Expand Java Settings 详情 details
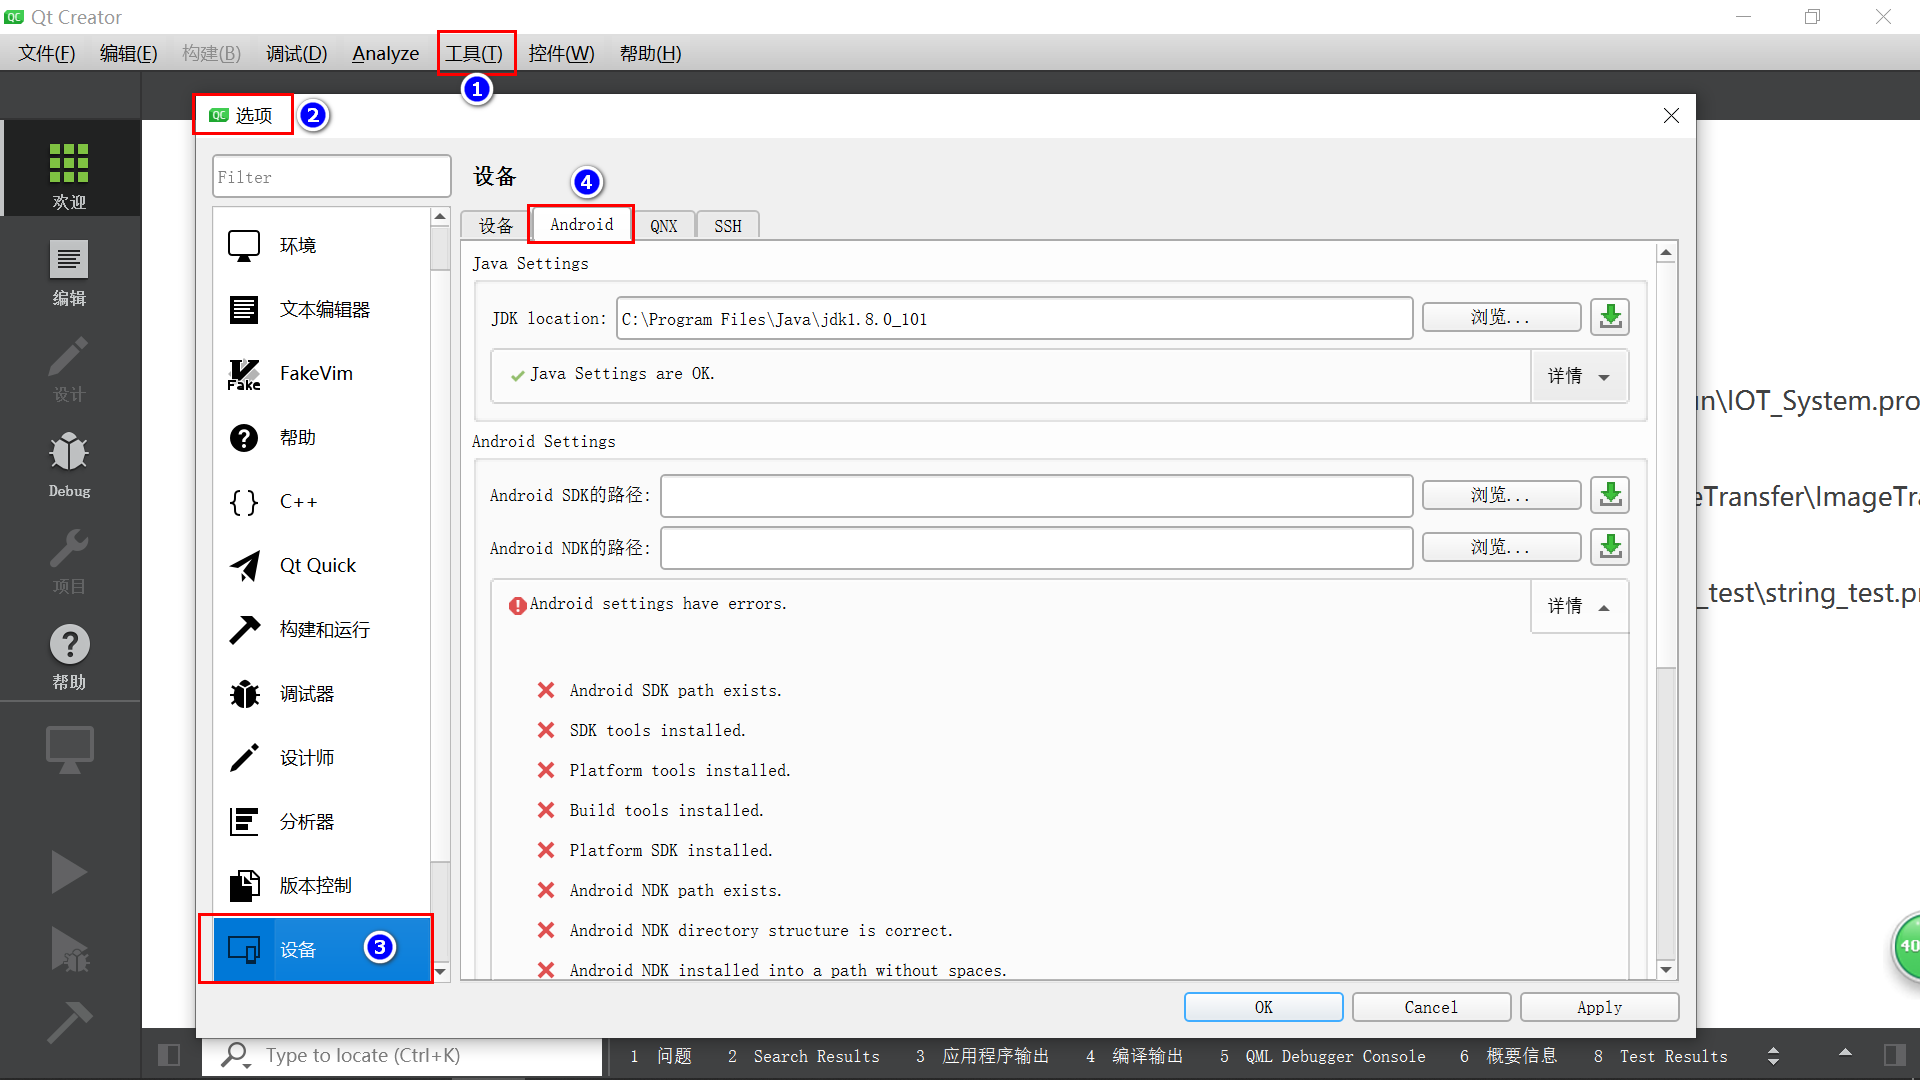 (1579, 376)
